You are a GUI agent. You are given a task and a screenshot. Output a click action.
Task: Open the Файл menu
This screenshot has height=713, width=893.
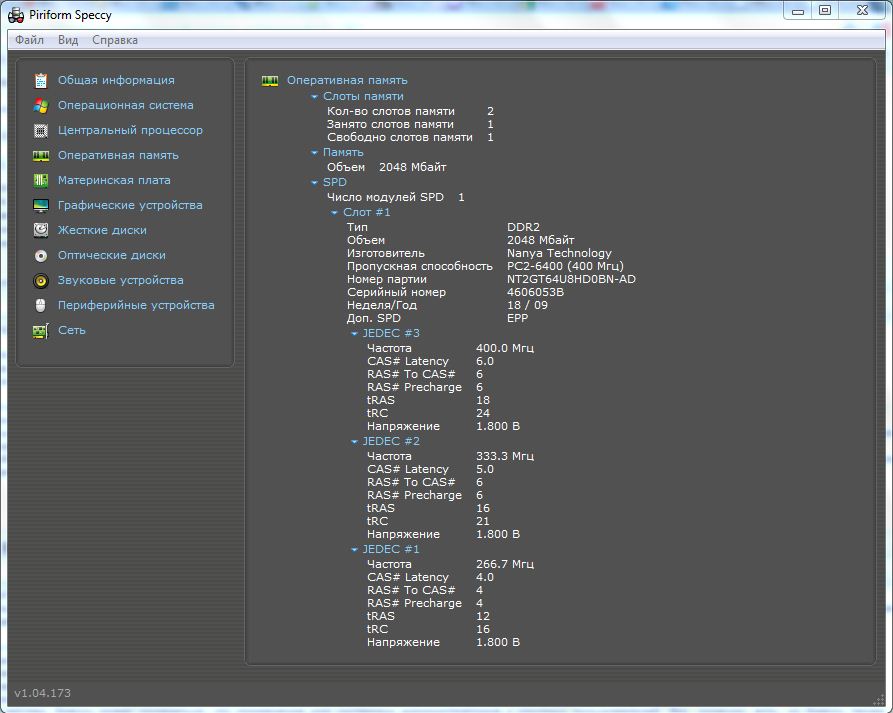[x=29, y=40]
